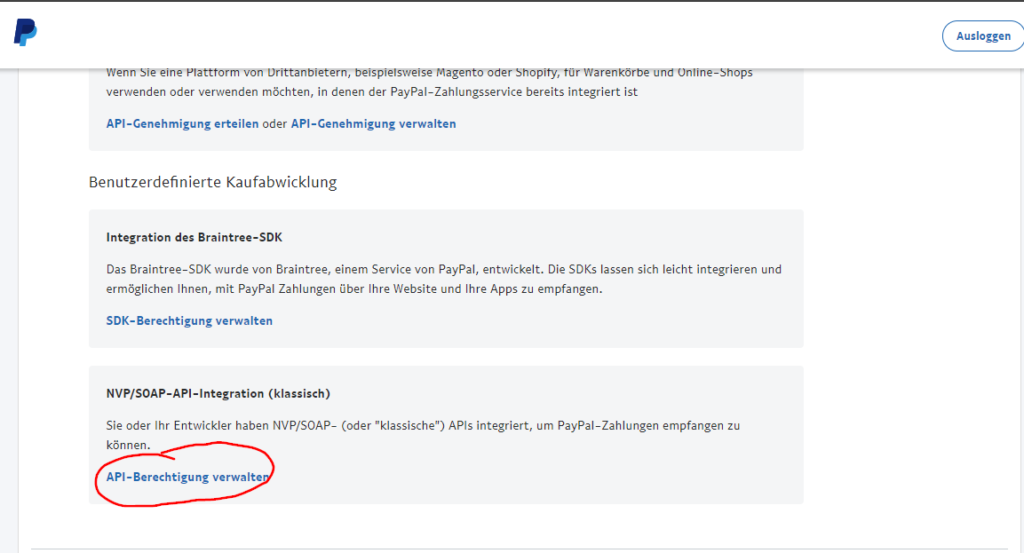The image size is (1024, 553).
Task: Click the Integration des Braintree-SDK heading
Action: pos(194,237)
